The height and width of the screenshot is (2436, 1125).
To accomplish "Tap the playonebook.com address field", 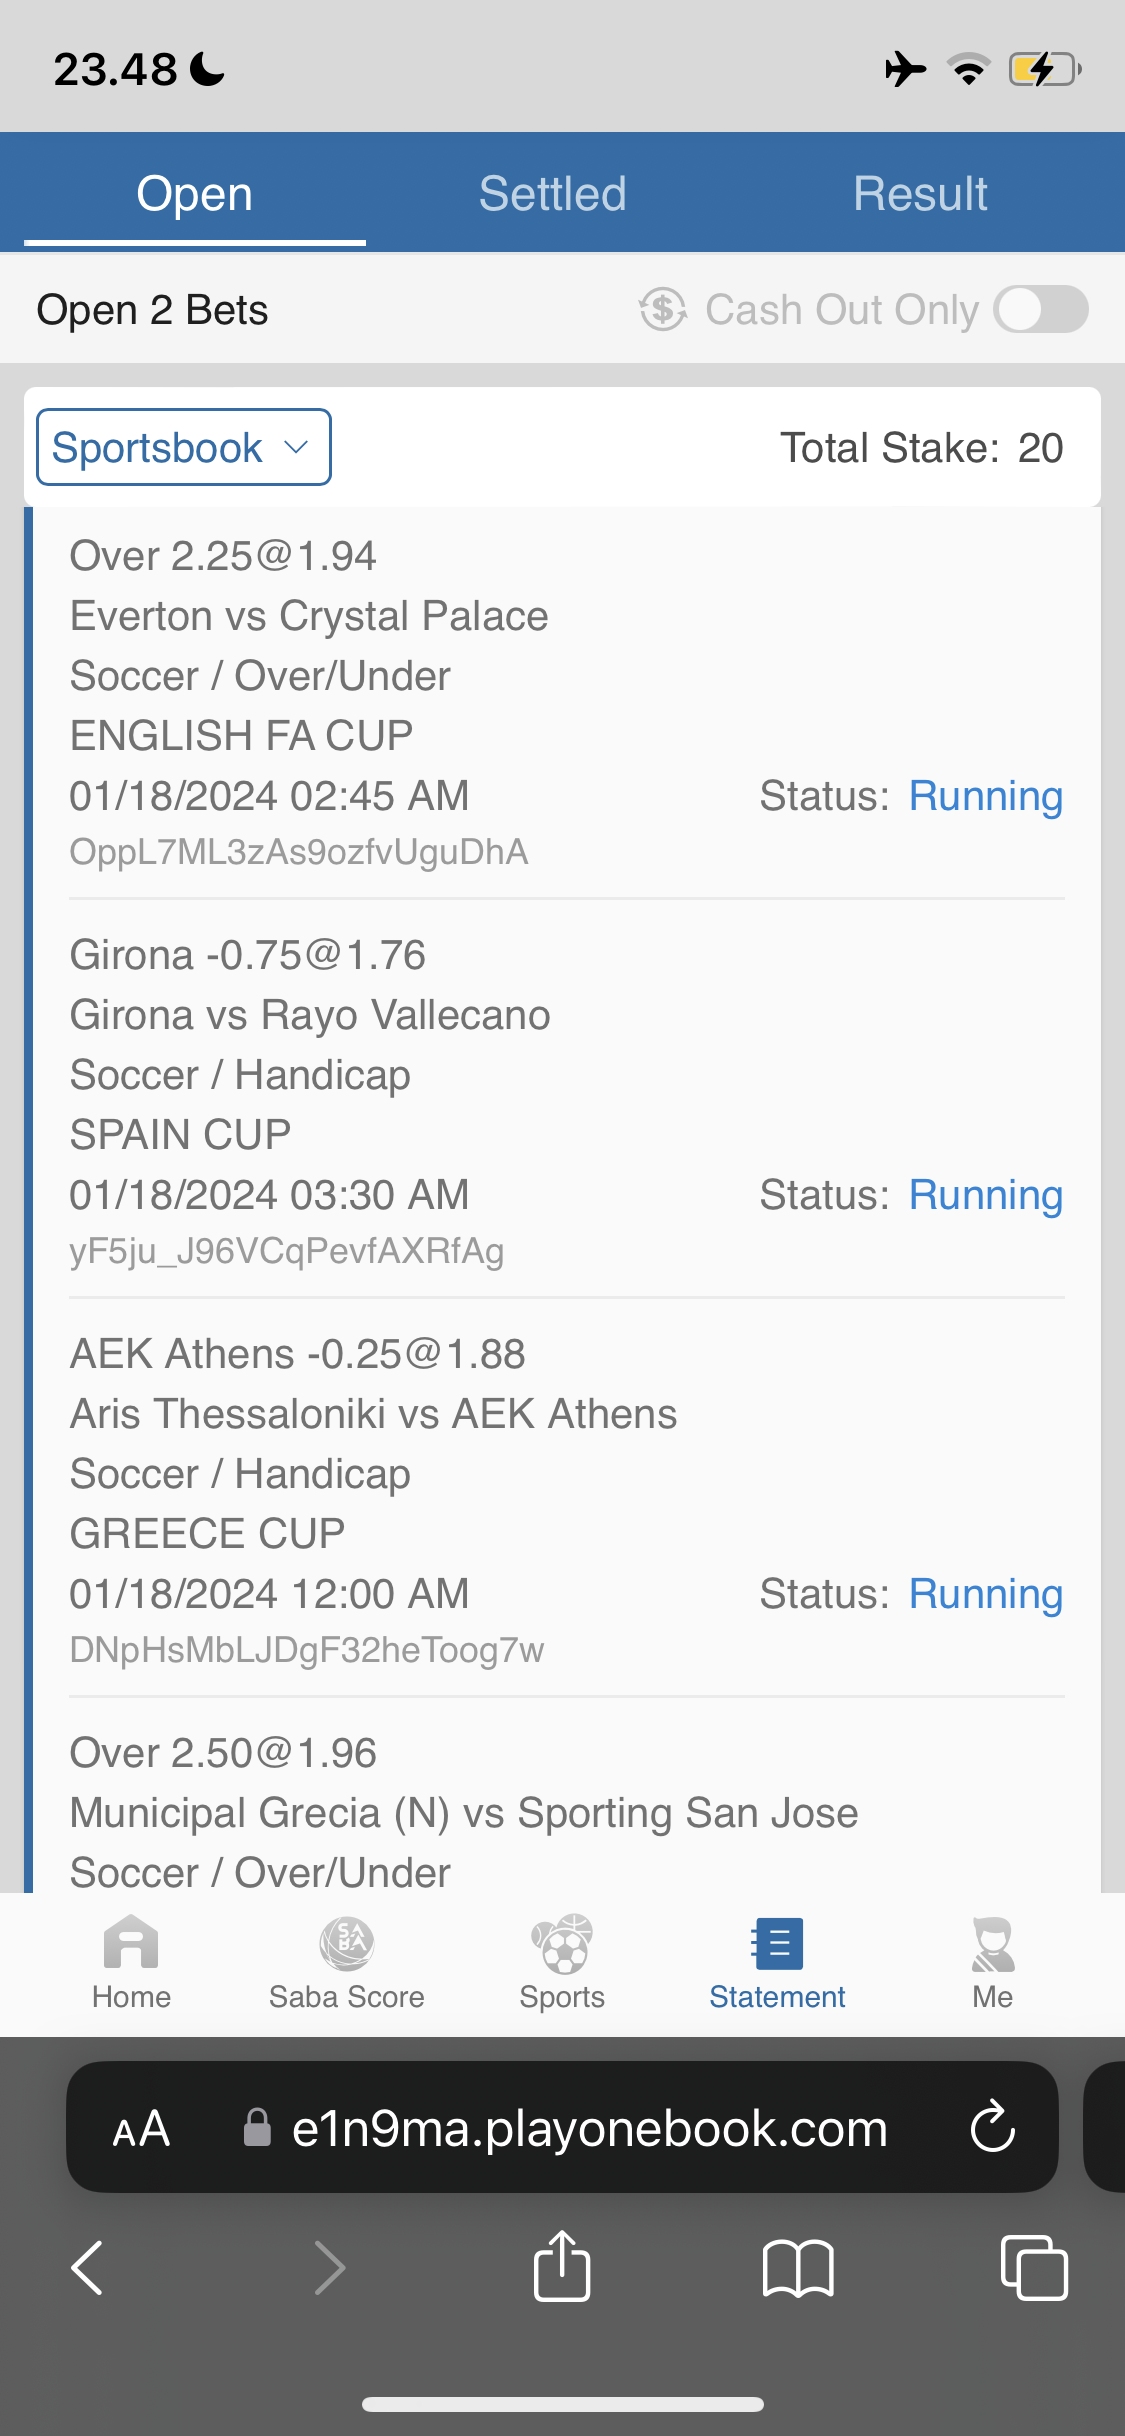I will pyautogui.click(x=589, y=2128).
